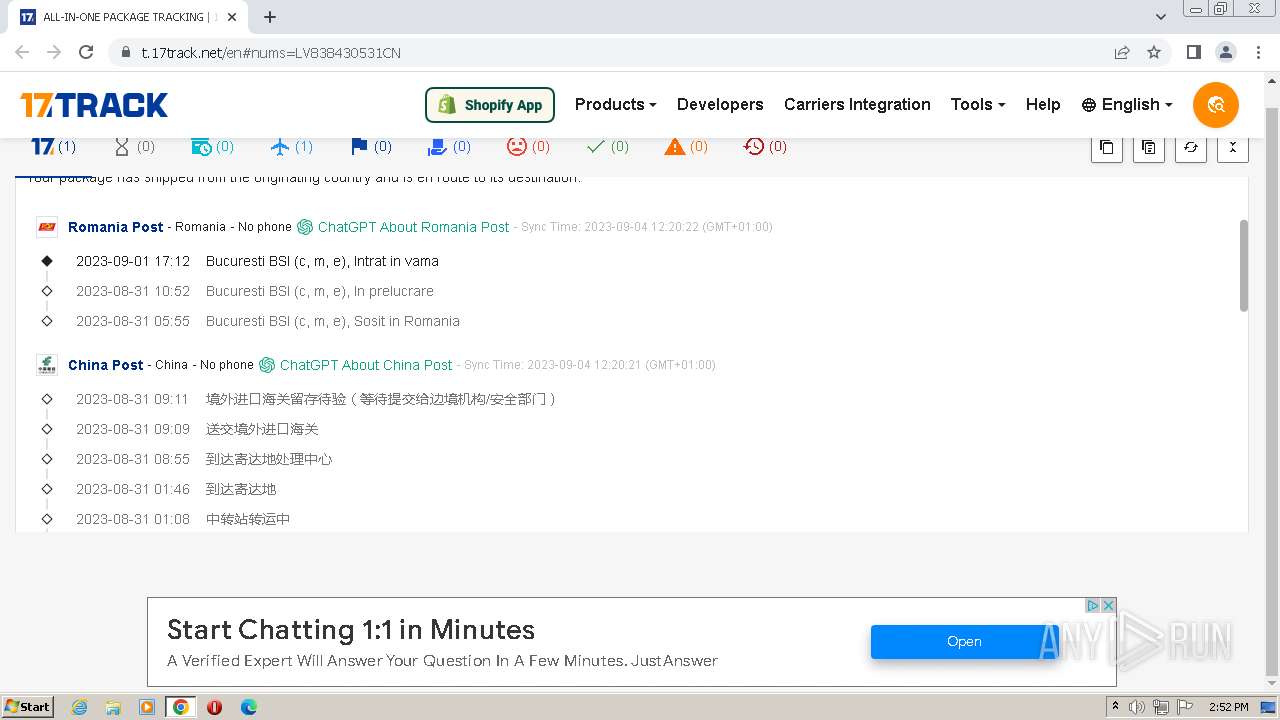The width and height of the screenshot is (1280, 720).
Task: Select the In Transit airplane tab
Action: tap(291, 147)
